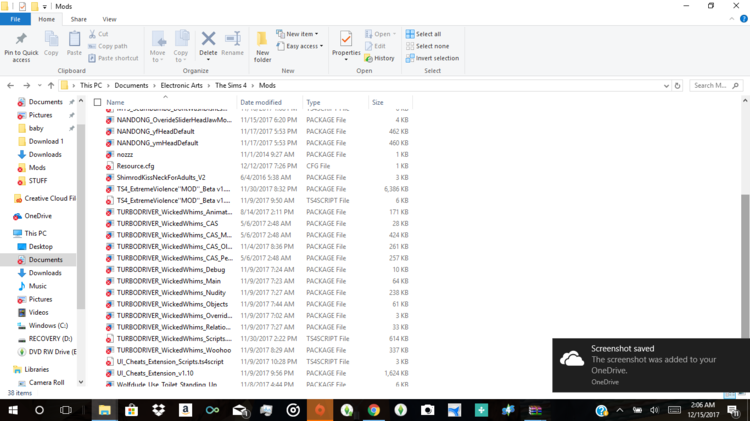This screenshot has height=421, width=750.
Task: Pin to Quick access in the ribbon
Action: (21, 47)
